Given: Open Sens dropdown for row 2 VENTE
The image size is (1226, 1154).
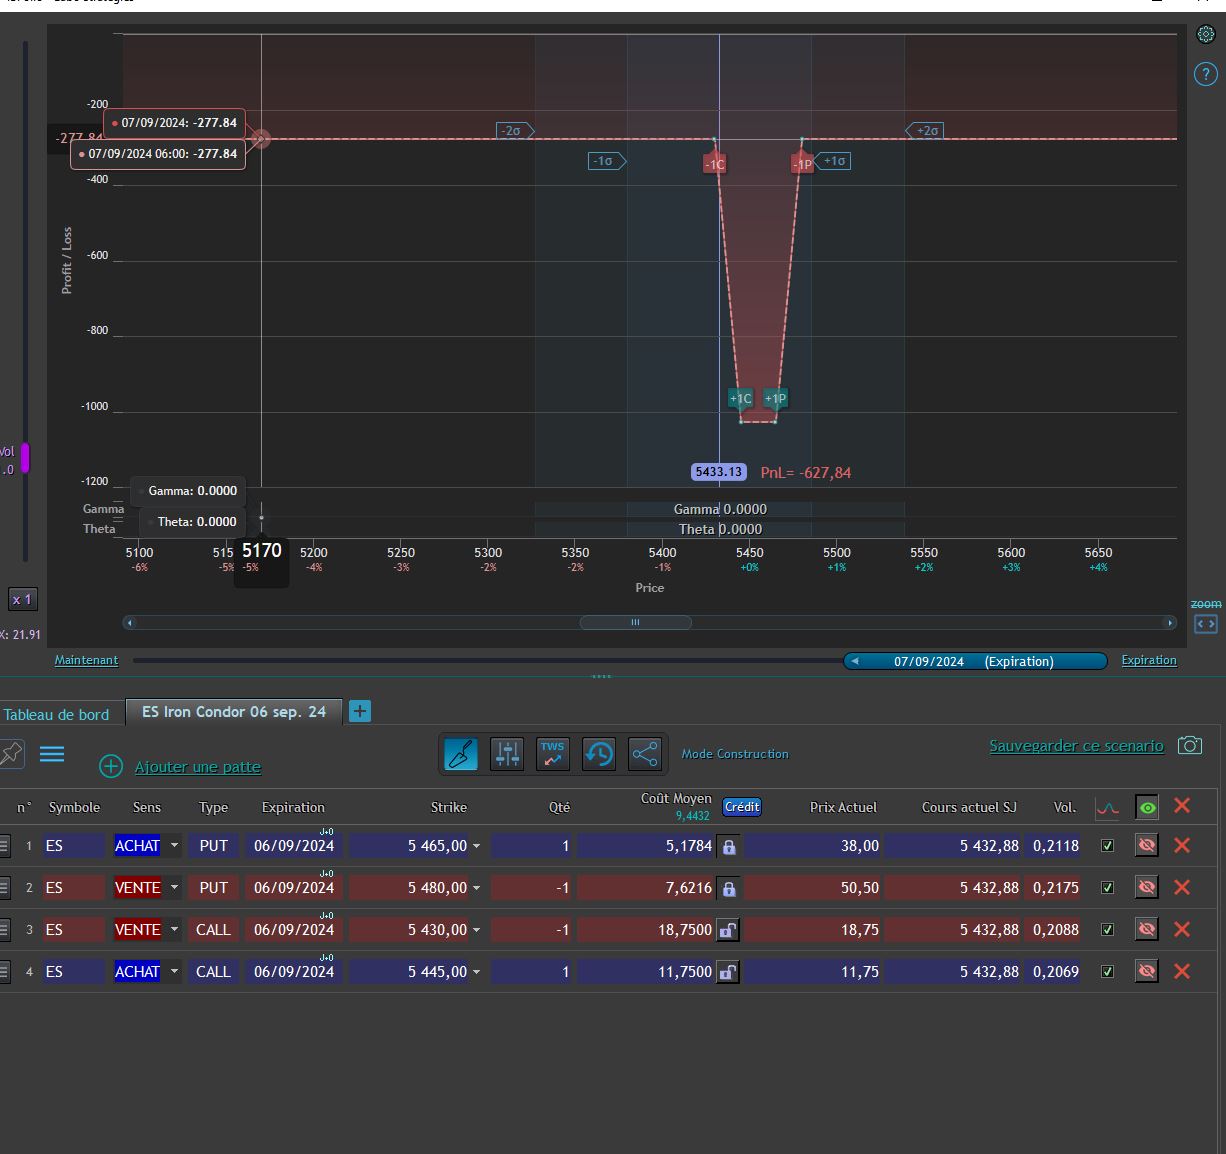Looking at the screenshot, I should tap(174, 888).
